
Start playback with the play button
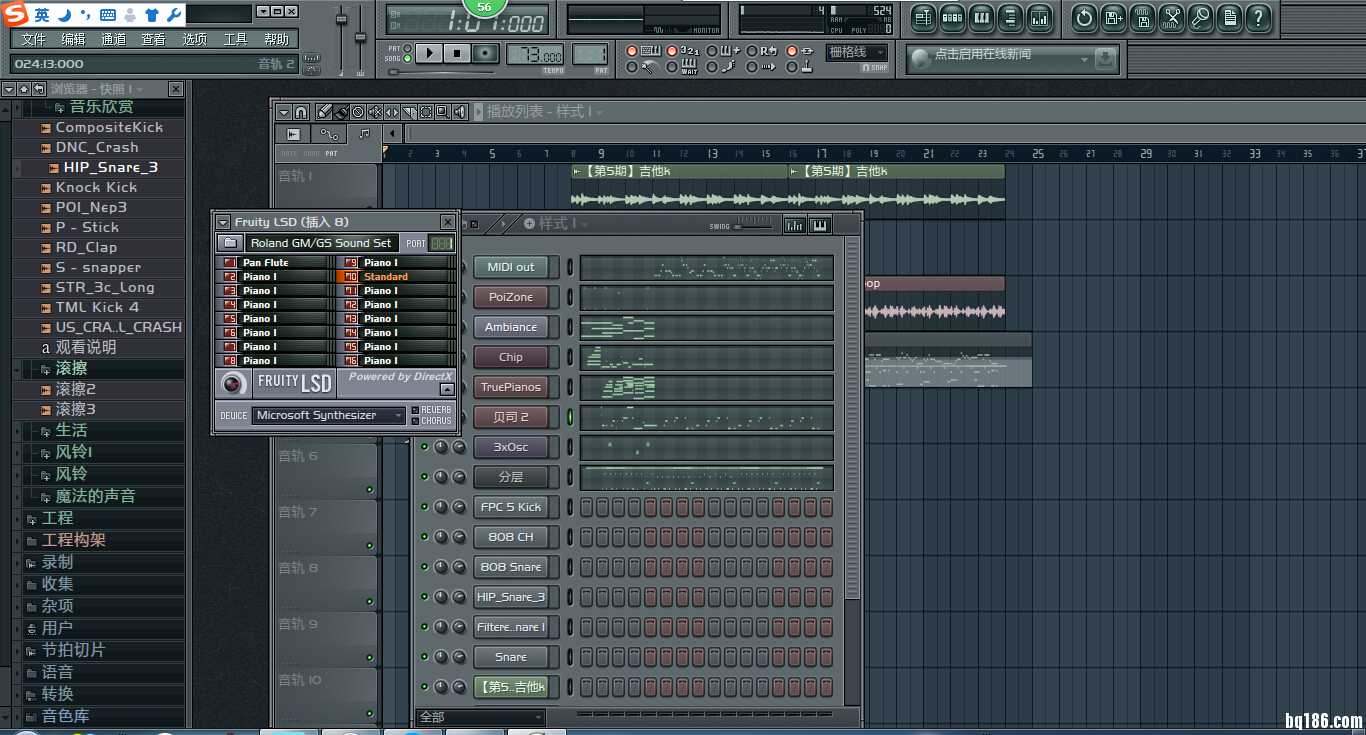(429, 53)
